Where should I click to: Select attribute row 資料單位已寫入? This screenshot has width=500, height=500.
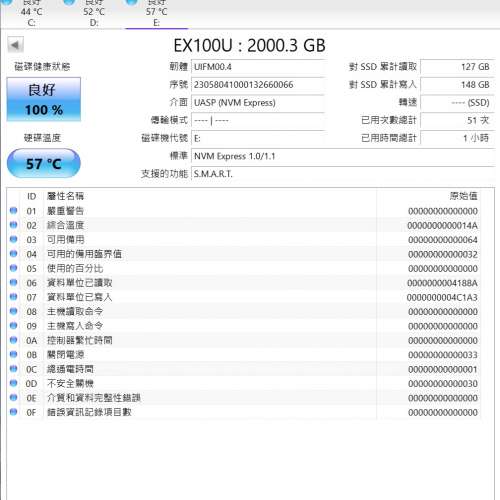244,297
